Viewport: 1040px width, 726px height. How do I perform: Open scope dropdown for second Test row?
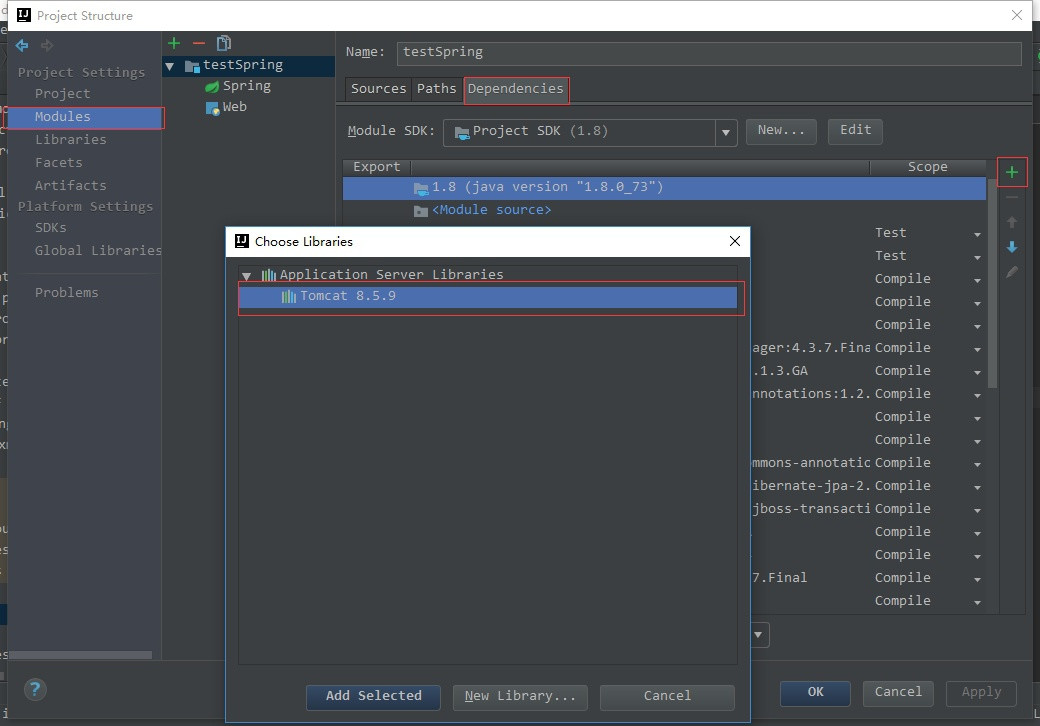pos(977,257)
